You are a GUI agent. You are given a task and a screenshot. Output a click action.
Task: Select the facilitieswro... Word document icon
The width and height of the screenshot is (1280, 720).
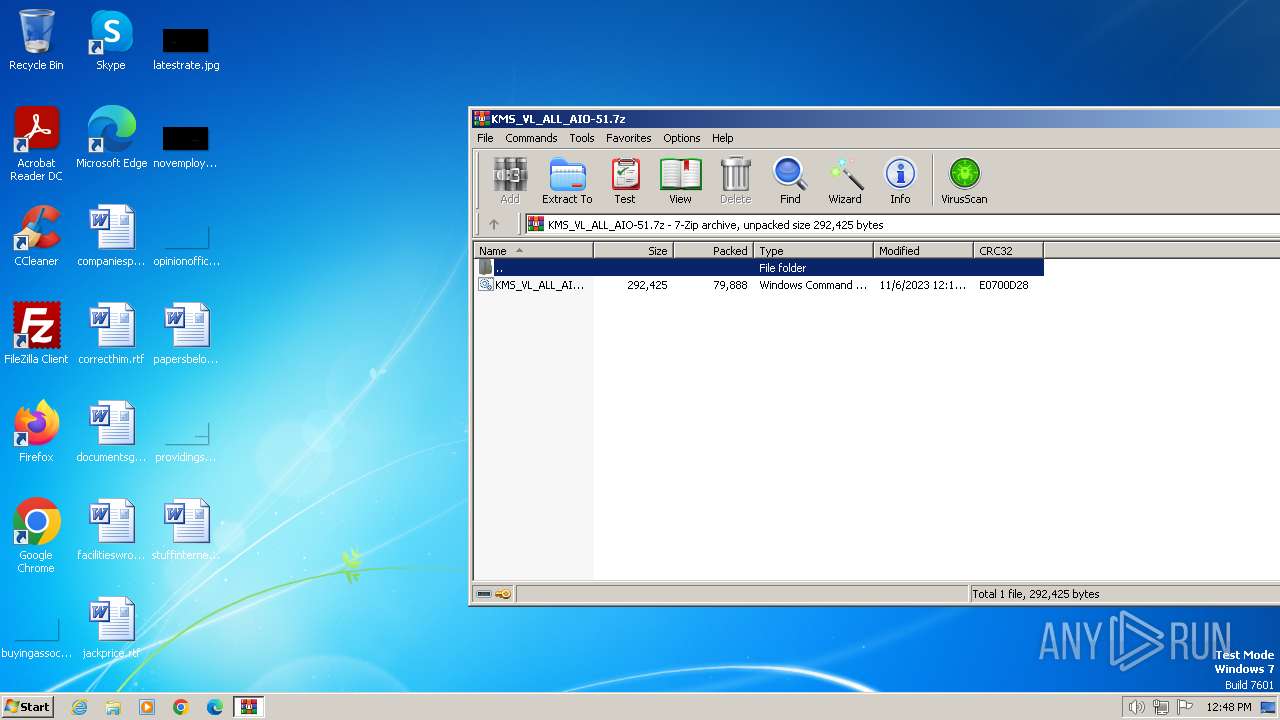tap(111, 530)
